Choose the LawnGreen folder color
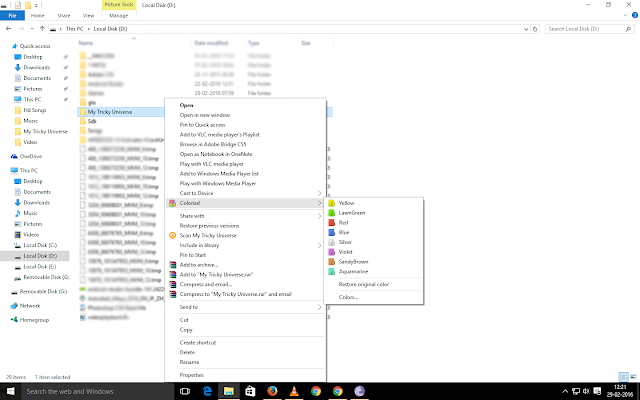Screen dimensions: 640x400 [373, 213]
